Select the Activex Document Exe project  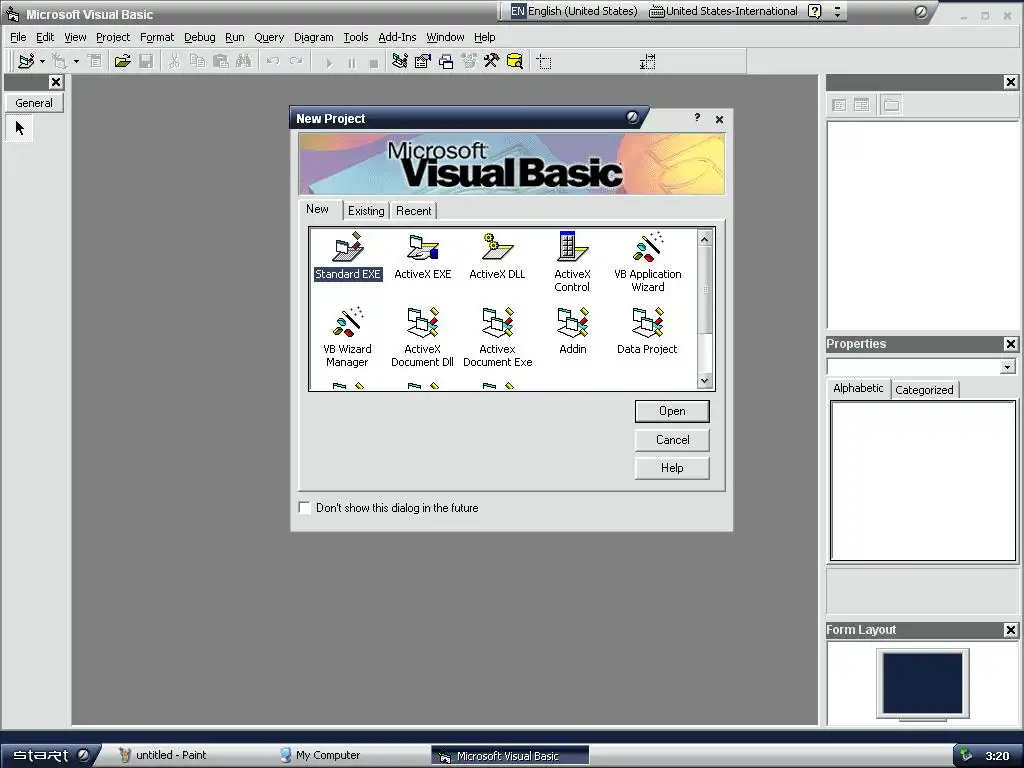(497, 337)
